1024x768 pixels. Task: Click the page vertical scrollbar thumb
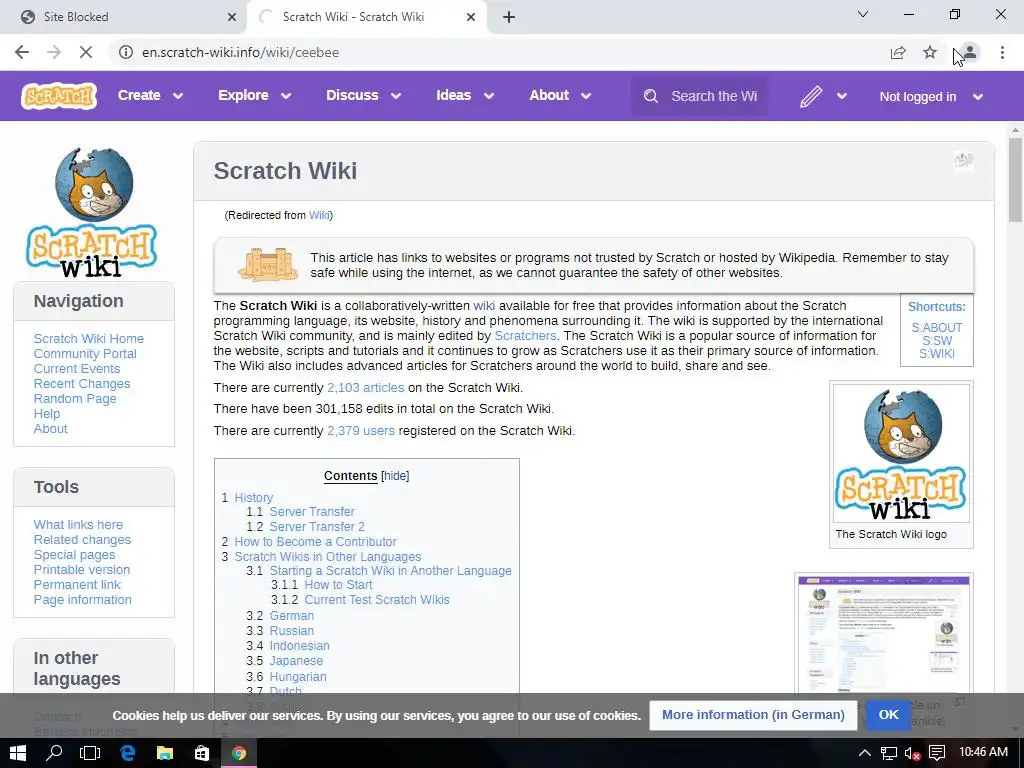point(1015,180)
